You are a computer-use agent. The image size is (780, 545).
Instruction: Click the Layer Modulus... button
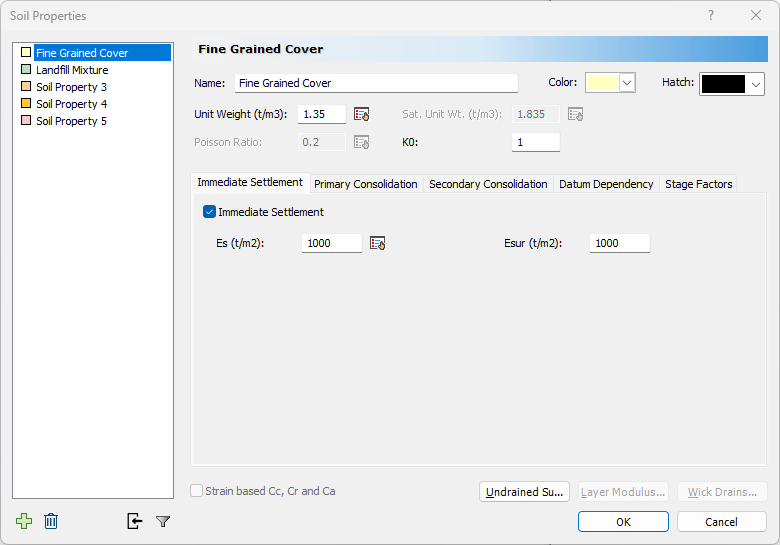tap(623, 492)
